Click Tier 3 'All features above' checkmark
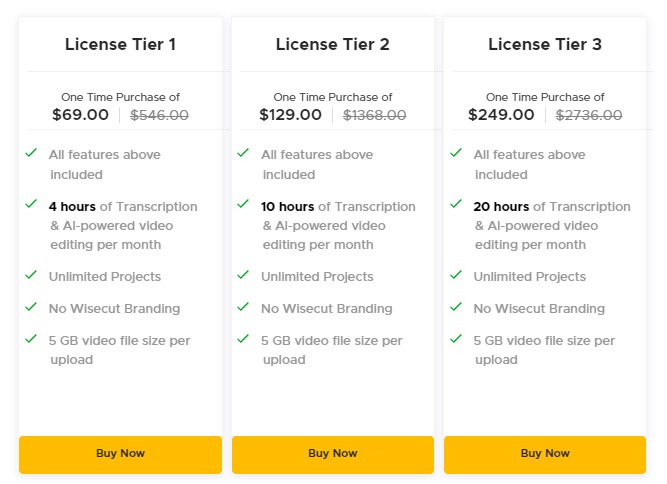667x484 pixels. pyautogui.click(x=456, y=152)
